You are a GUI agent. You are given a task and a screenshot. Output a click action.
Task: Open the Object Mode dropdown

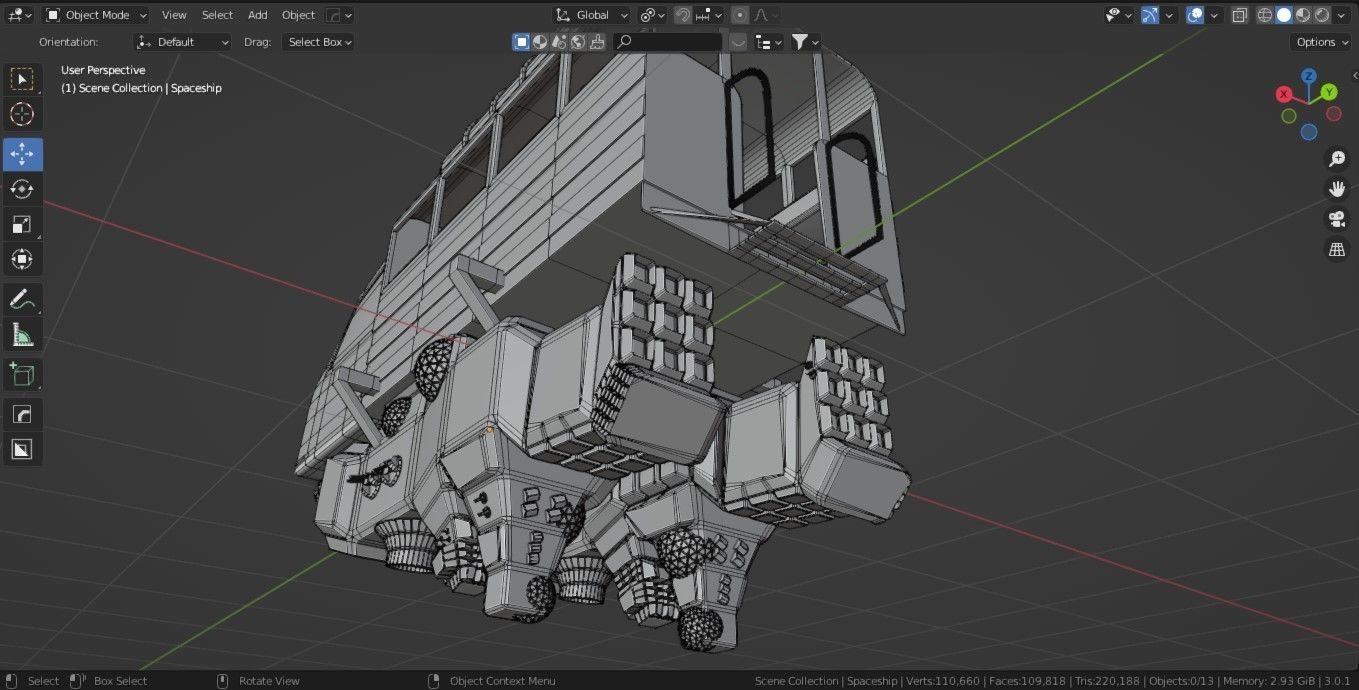[x=96, y=15]
